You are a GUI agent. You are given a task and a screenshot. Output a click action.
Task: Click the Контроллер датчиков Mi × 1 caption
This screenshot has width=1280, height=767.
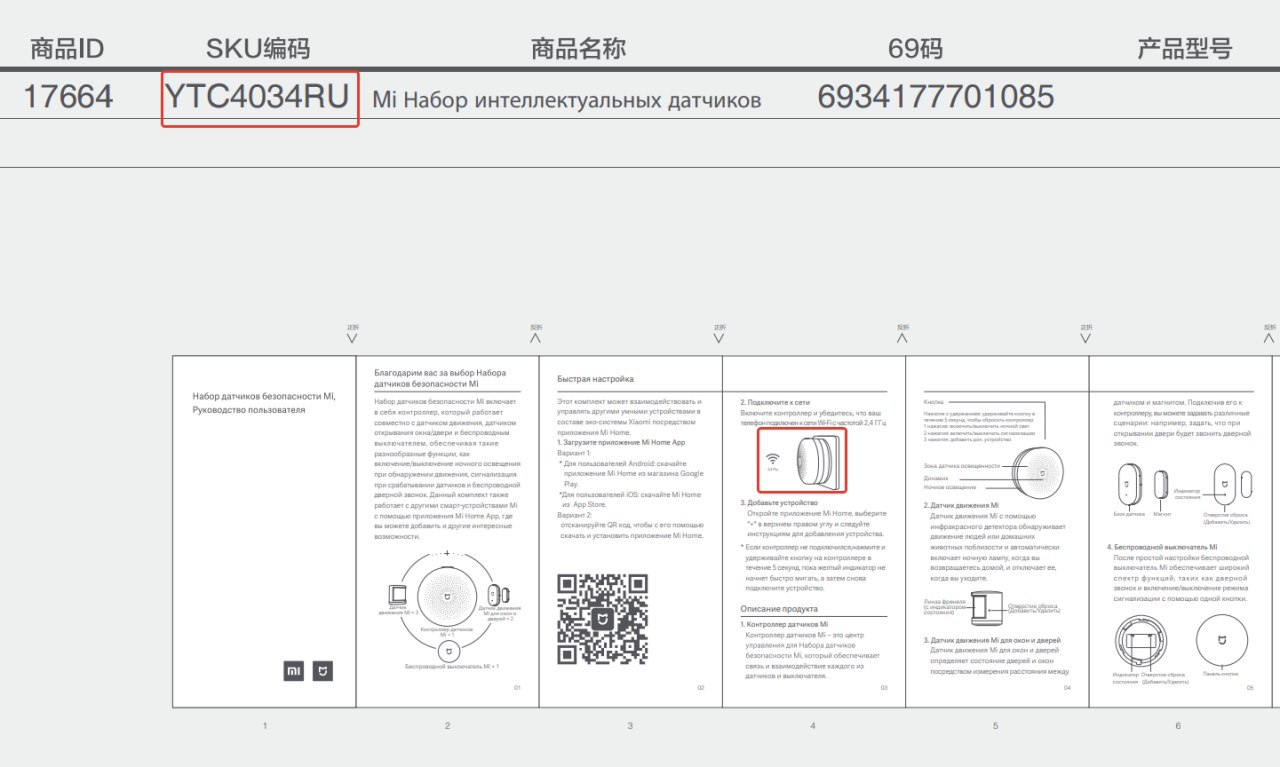[447, 632]
